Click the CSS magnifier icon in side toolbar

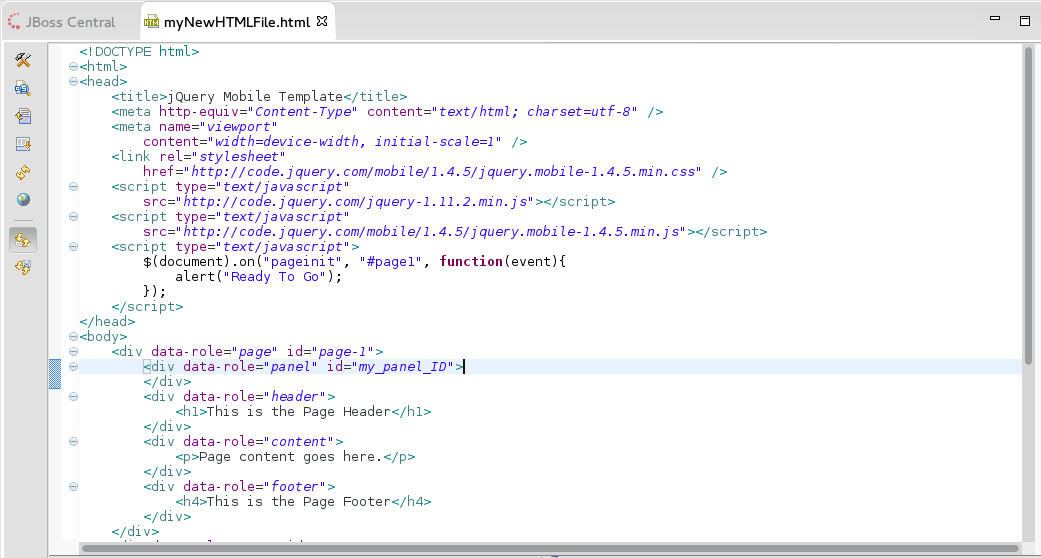(x=23, y=88)
